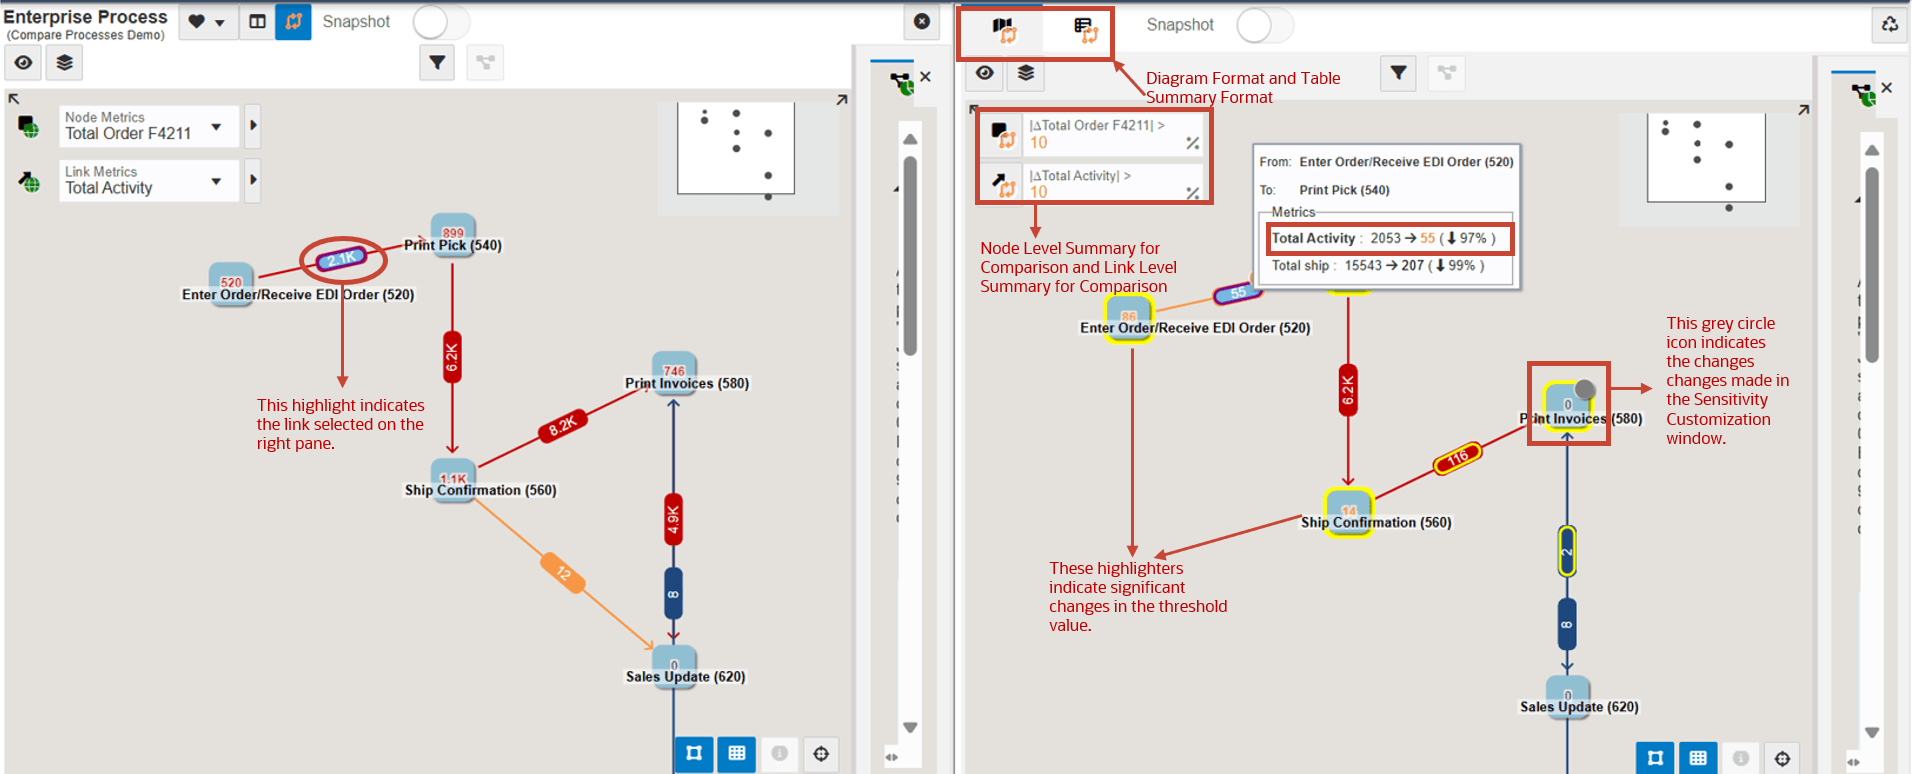Toggle percent icon for Total Order F4211 threshold
The height and width of the screenshot is (774, 1912).
[1193, 143]
